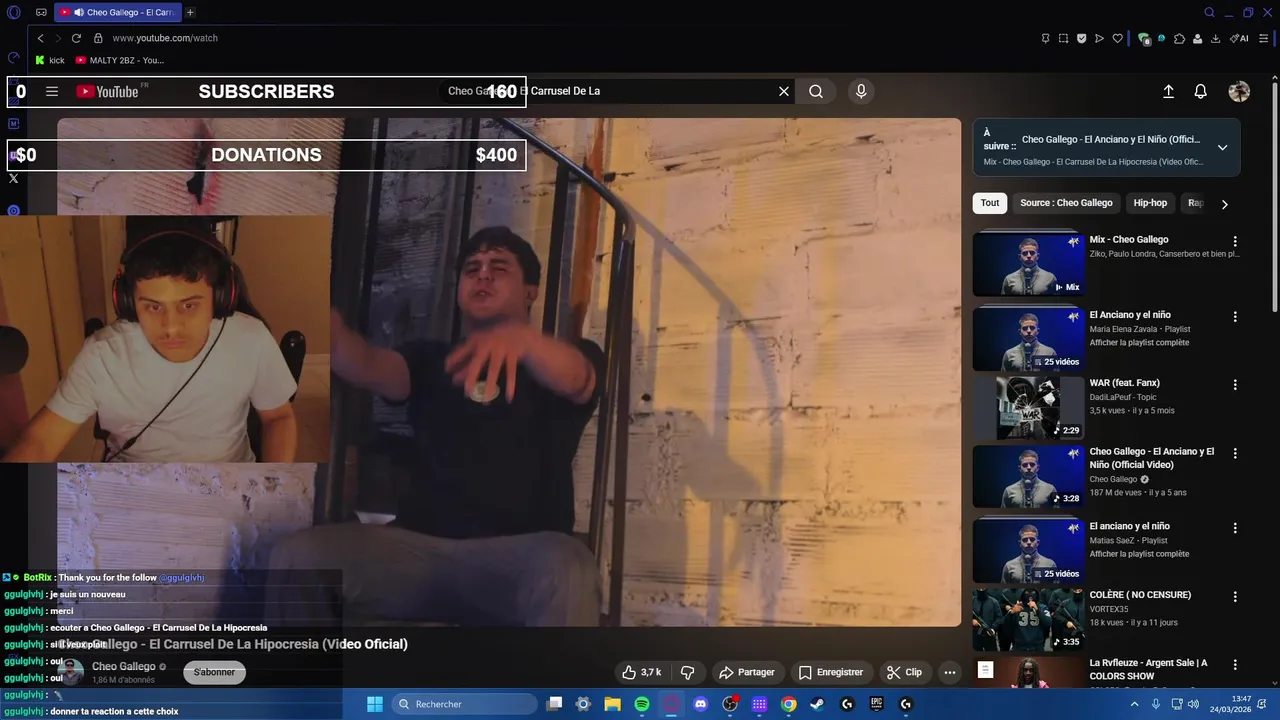
Task: Open the browser downloads icon
Action: click(x=1216, y=38)
